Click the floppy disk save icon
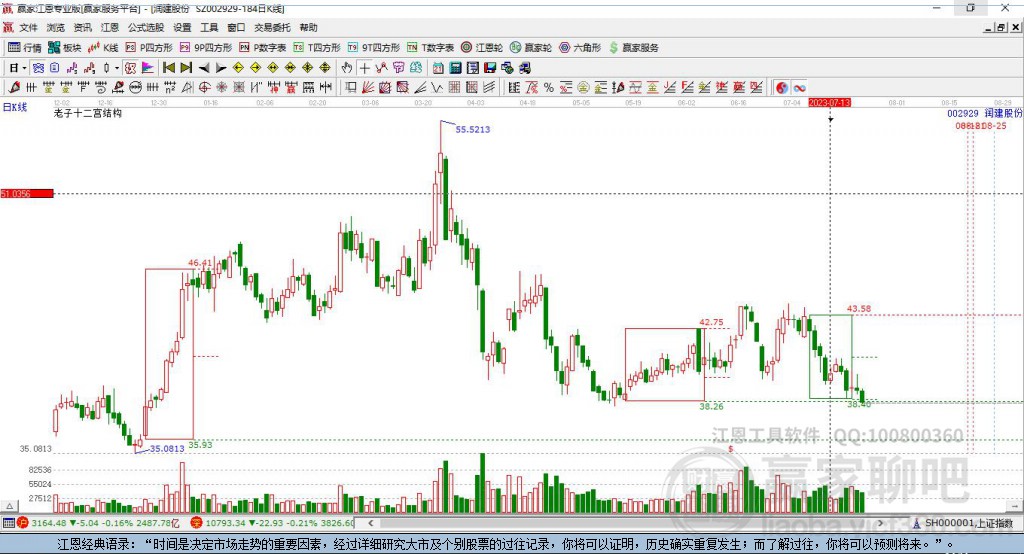Screen dimensions: 1024x554 tap(490, 68)
